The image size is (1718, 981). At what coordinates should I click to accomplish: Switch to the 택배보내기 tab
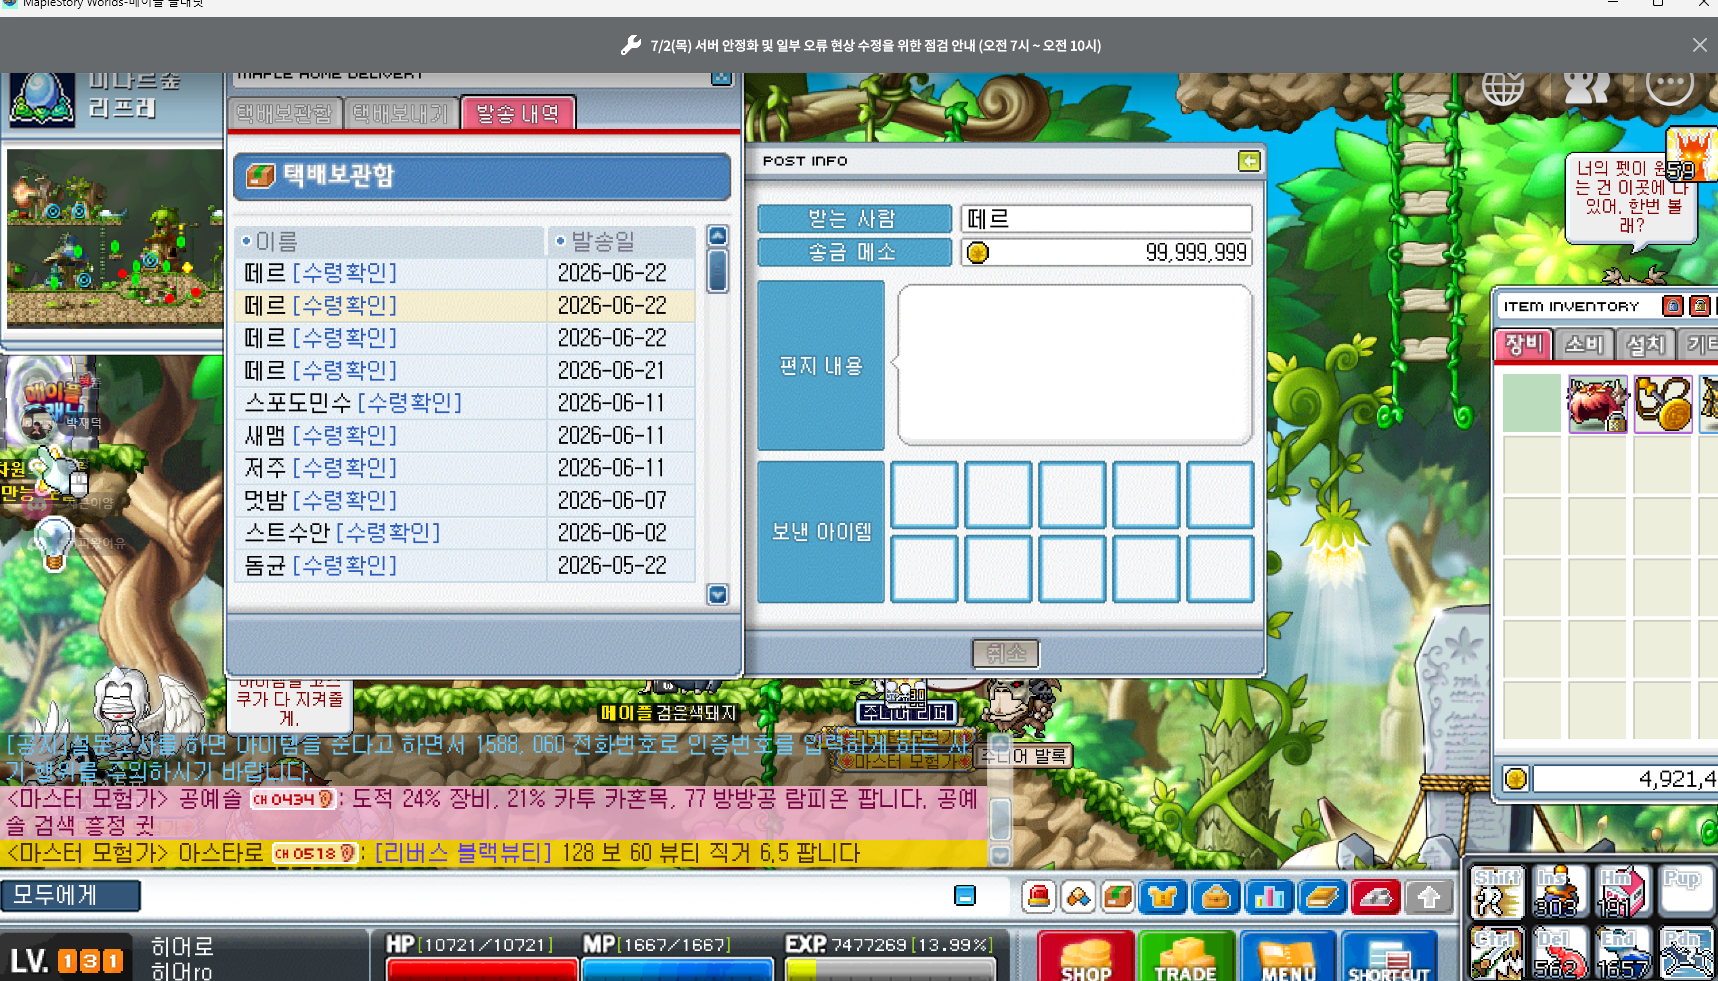(402, 114)
